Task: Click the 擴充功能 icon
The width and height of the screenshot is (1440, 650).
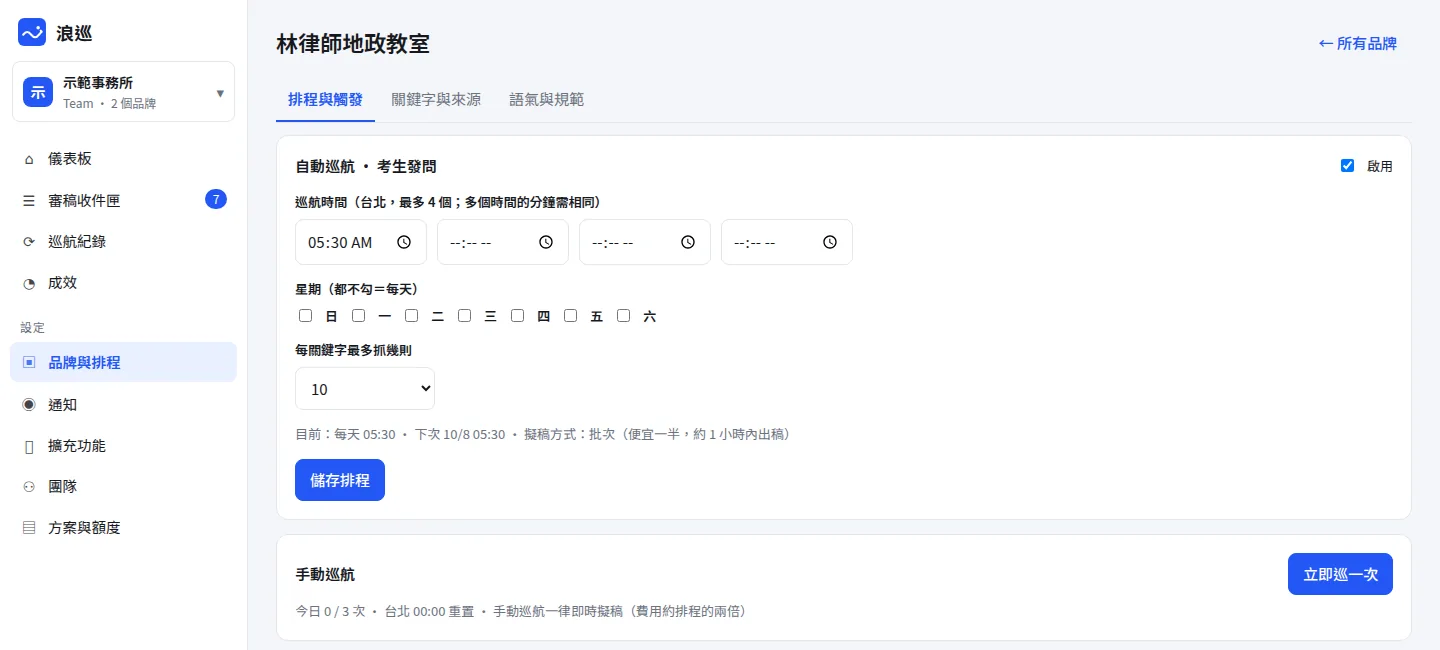Action: (29, 446)
